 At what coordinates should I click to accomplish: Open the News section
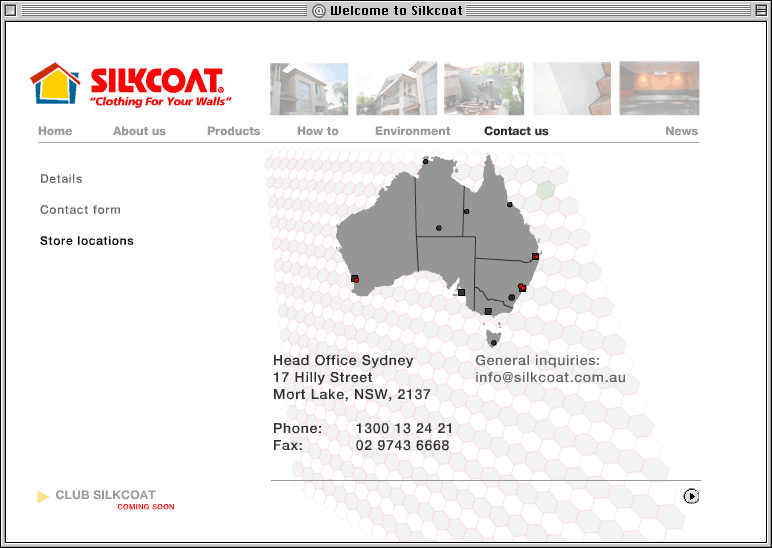681,131
